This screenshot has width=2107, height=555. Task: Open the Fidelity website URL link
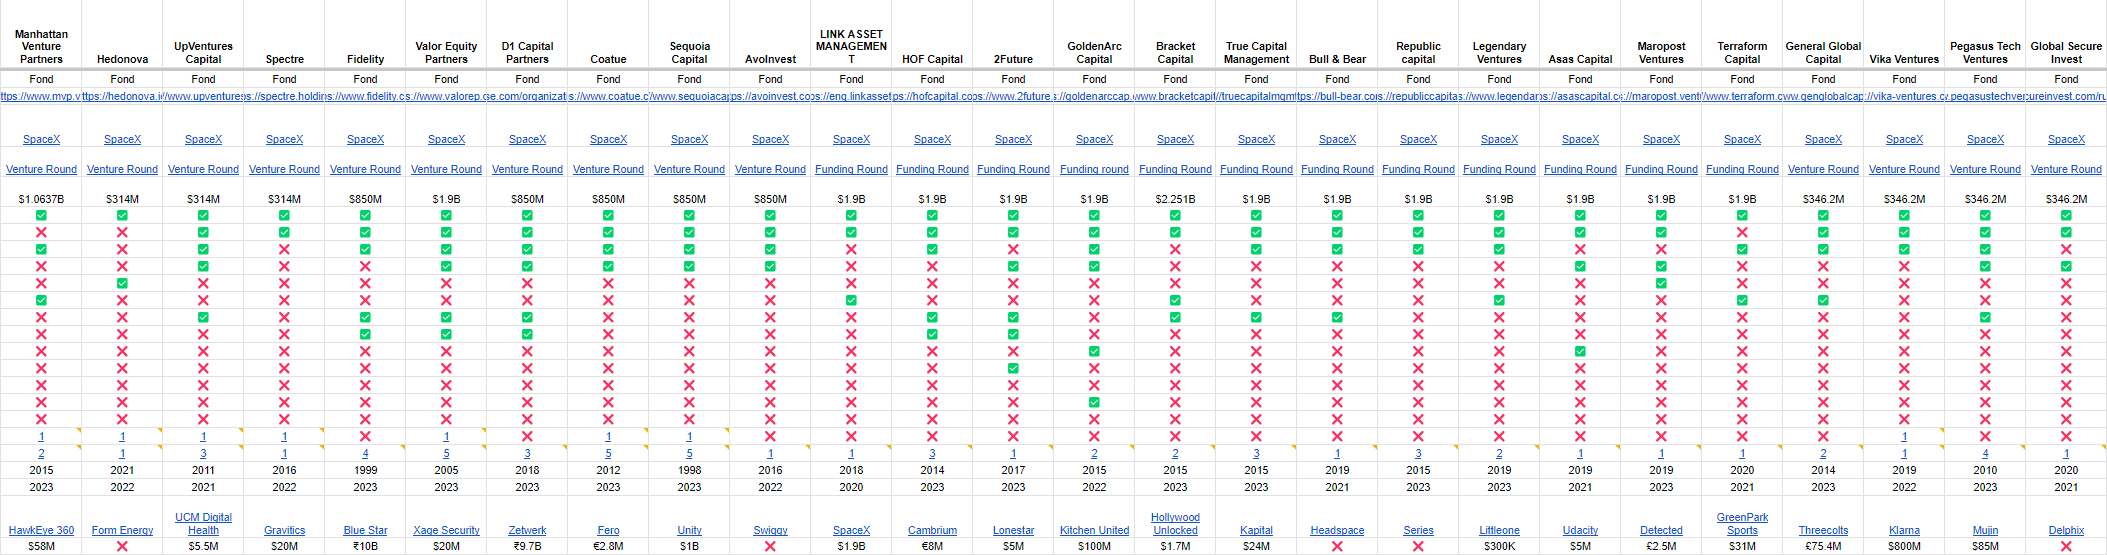(365, 97)
